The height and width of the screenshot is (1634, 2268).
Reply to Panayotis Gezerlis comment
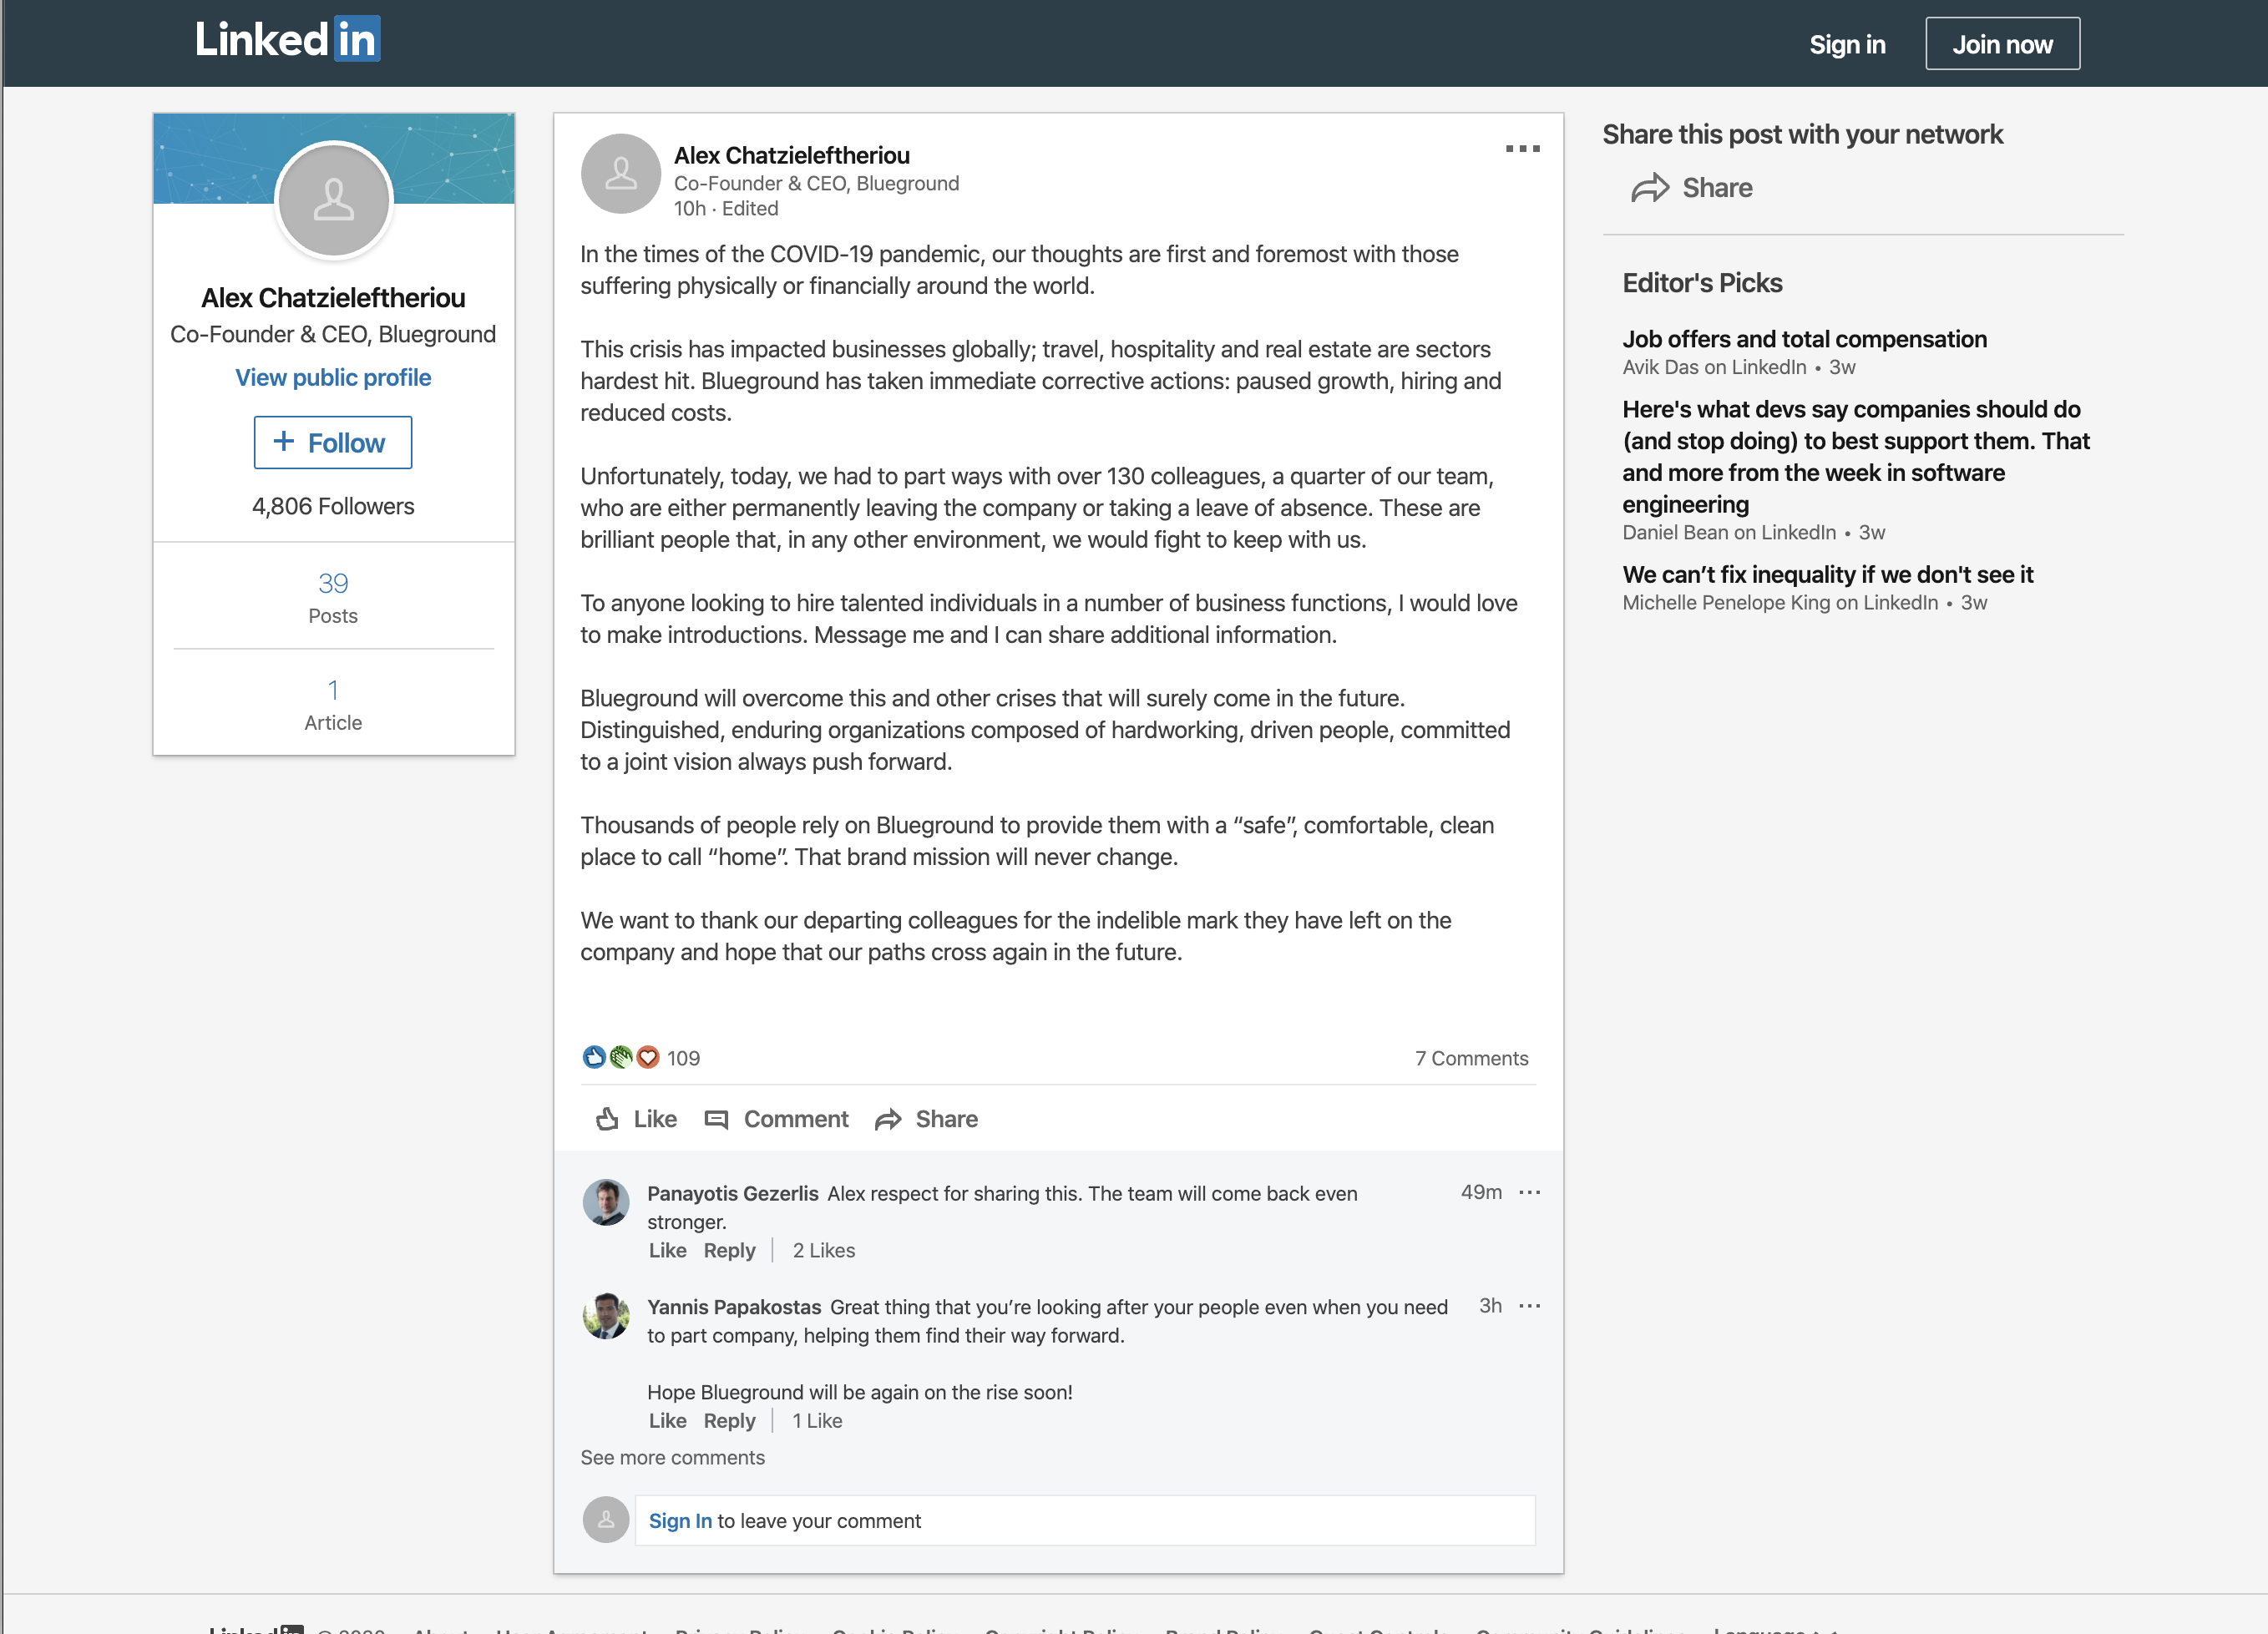coord(729,1250)
